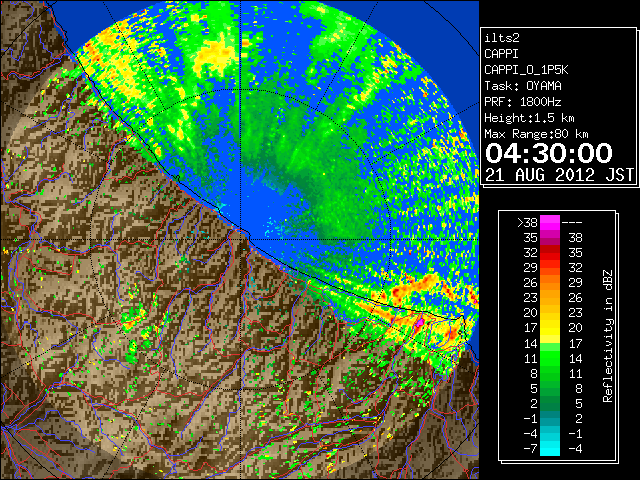Click the bright magenta swatch at the scale's top
The image size is (640, 480).
(x=550, y=222)
